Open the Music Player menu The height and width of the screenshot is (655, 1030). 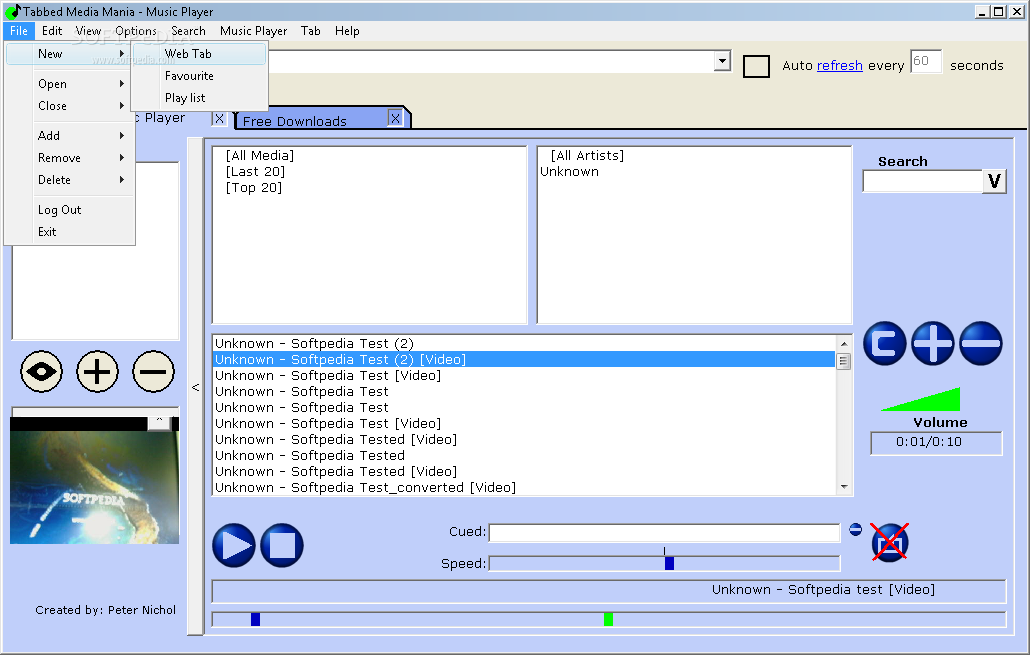click(x=254, y=31)
